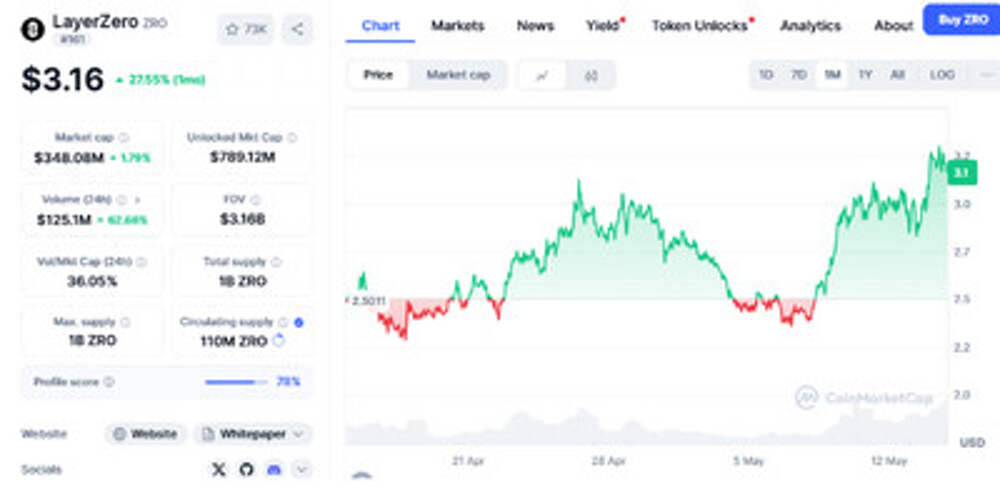Viewport: 1000px width, 490px height.
Task: Show info tooltip for Unlocked Mkt Cap
Action: [291, 137]
